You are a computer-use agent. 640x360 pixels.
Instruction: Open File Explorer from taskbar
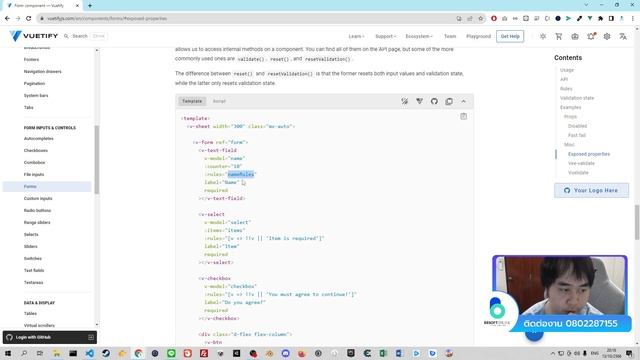56,353
